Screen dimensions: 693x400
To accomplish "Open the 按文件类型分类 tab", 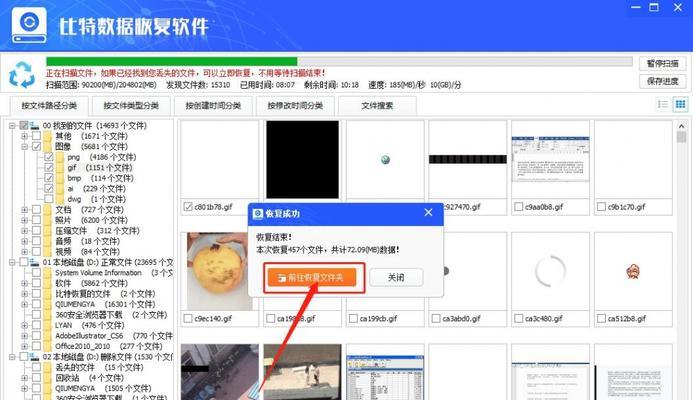I will pos(131,106).
